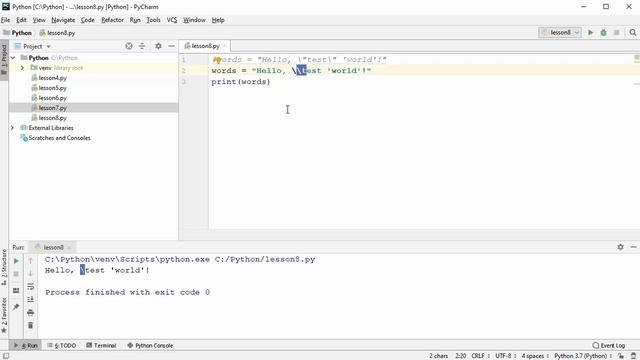Toggle scroll to end in run console

point(30,300)
